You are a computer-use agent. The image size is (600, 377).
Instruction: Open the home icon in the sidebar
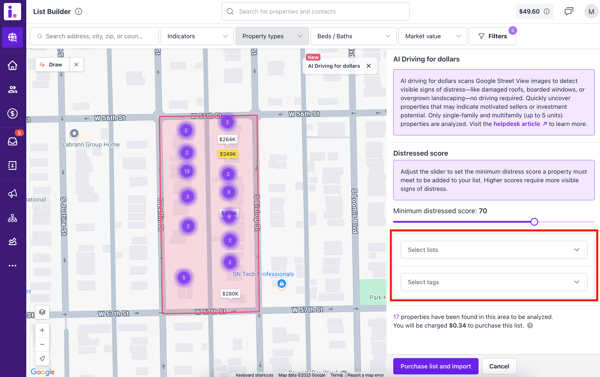(x=12, y=65)
